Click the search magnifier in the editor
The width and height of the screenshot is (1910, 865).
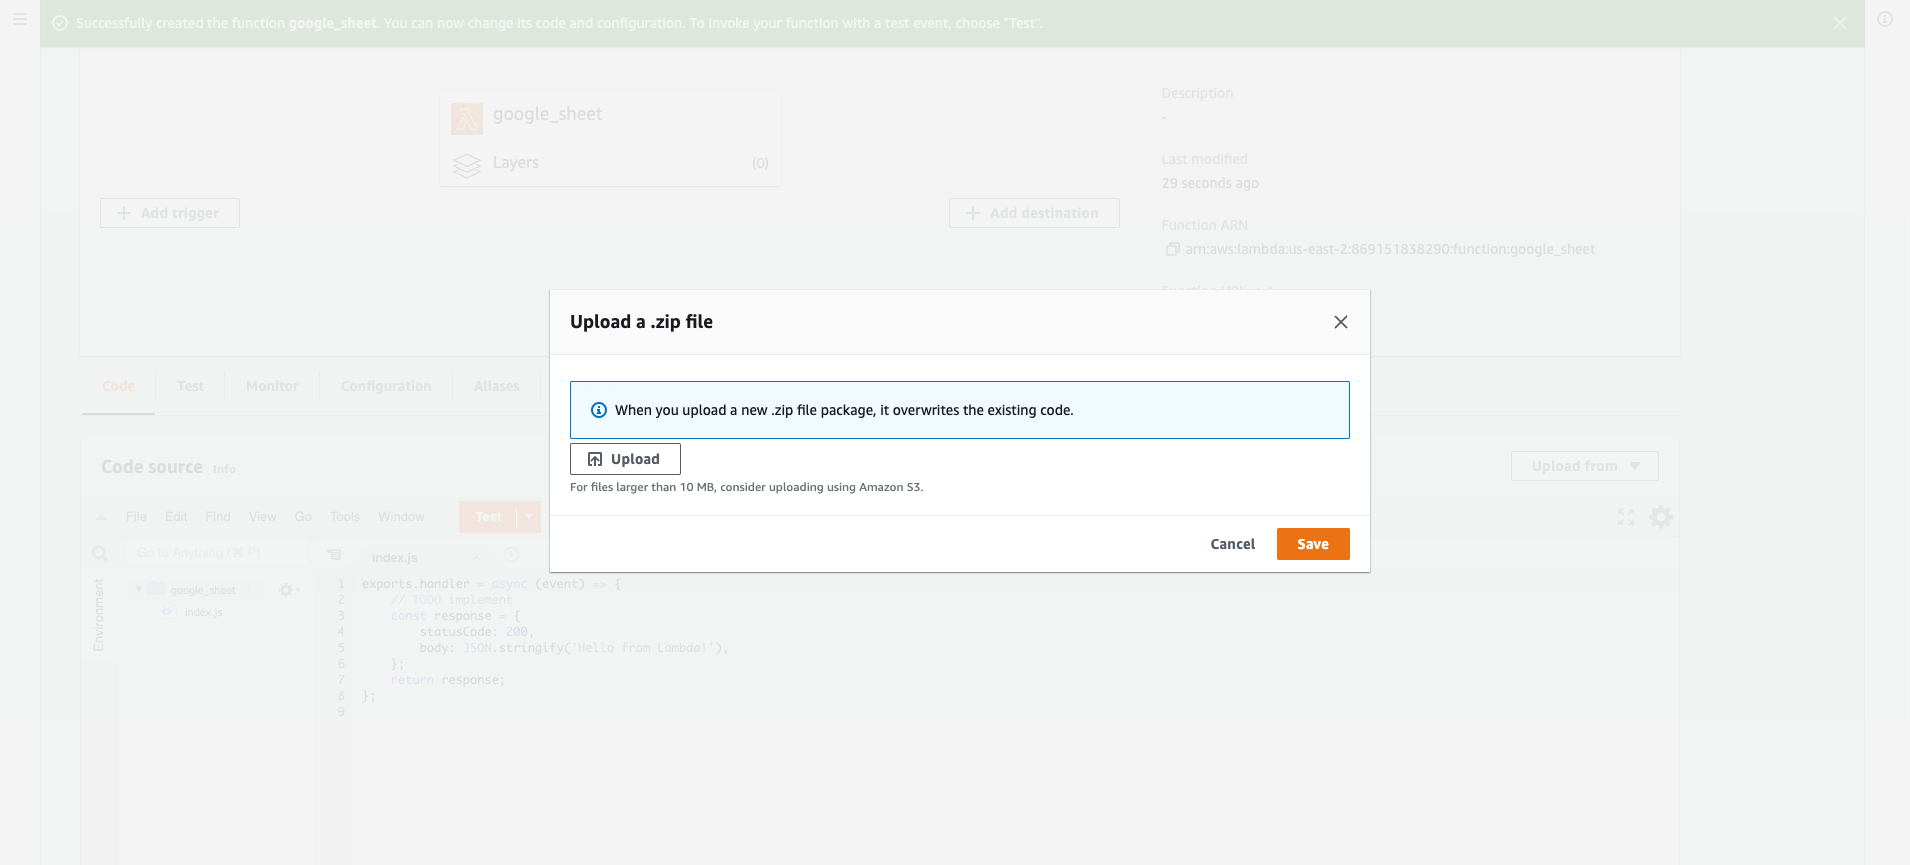point(100,553)
